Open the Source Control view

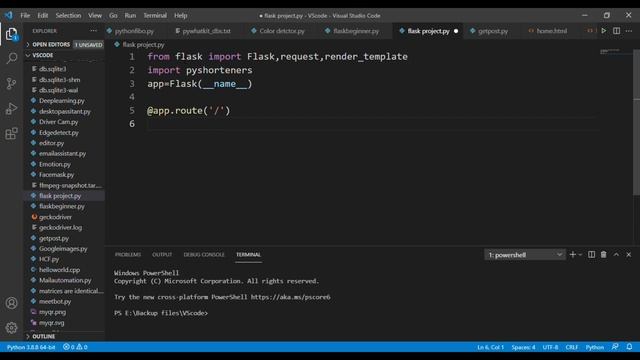pos(11,84)
